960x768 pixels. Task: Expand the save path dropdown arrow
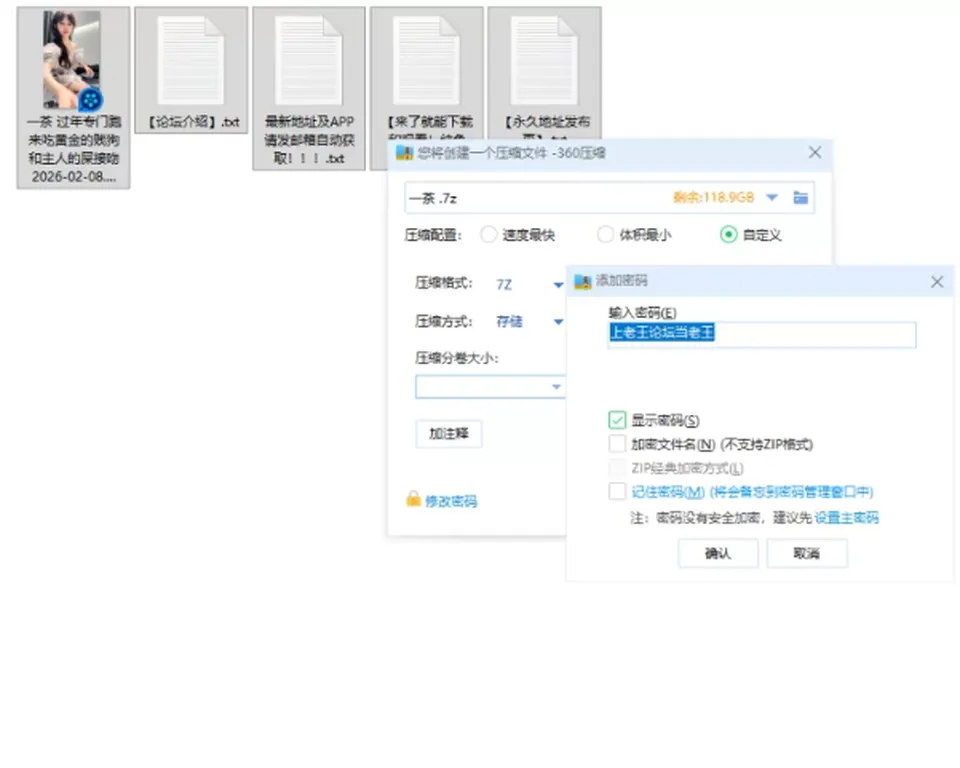772,197
